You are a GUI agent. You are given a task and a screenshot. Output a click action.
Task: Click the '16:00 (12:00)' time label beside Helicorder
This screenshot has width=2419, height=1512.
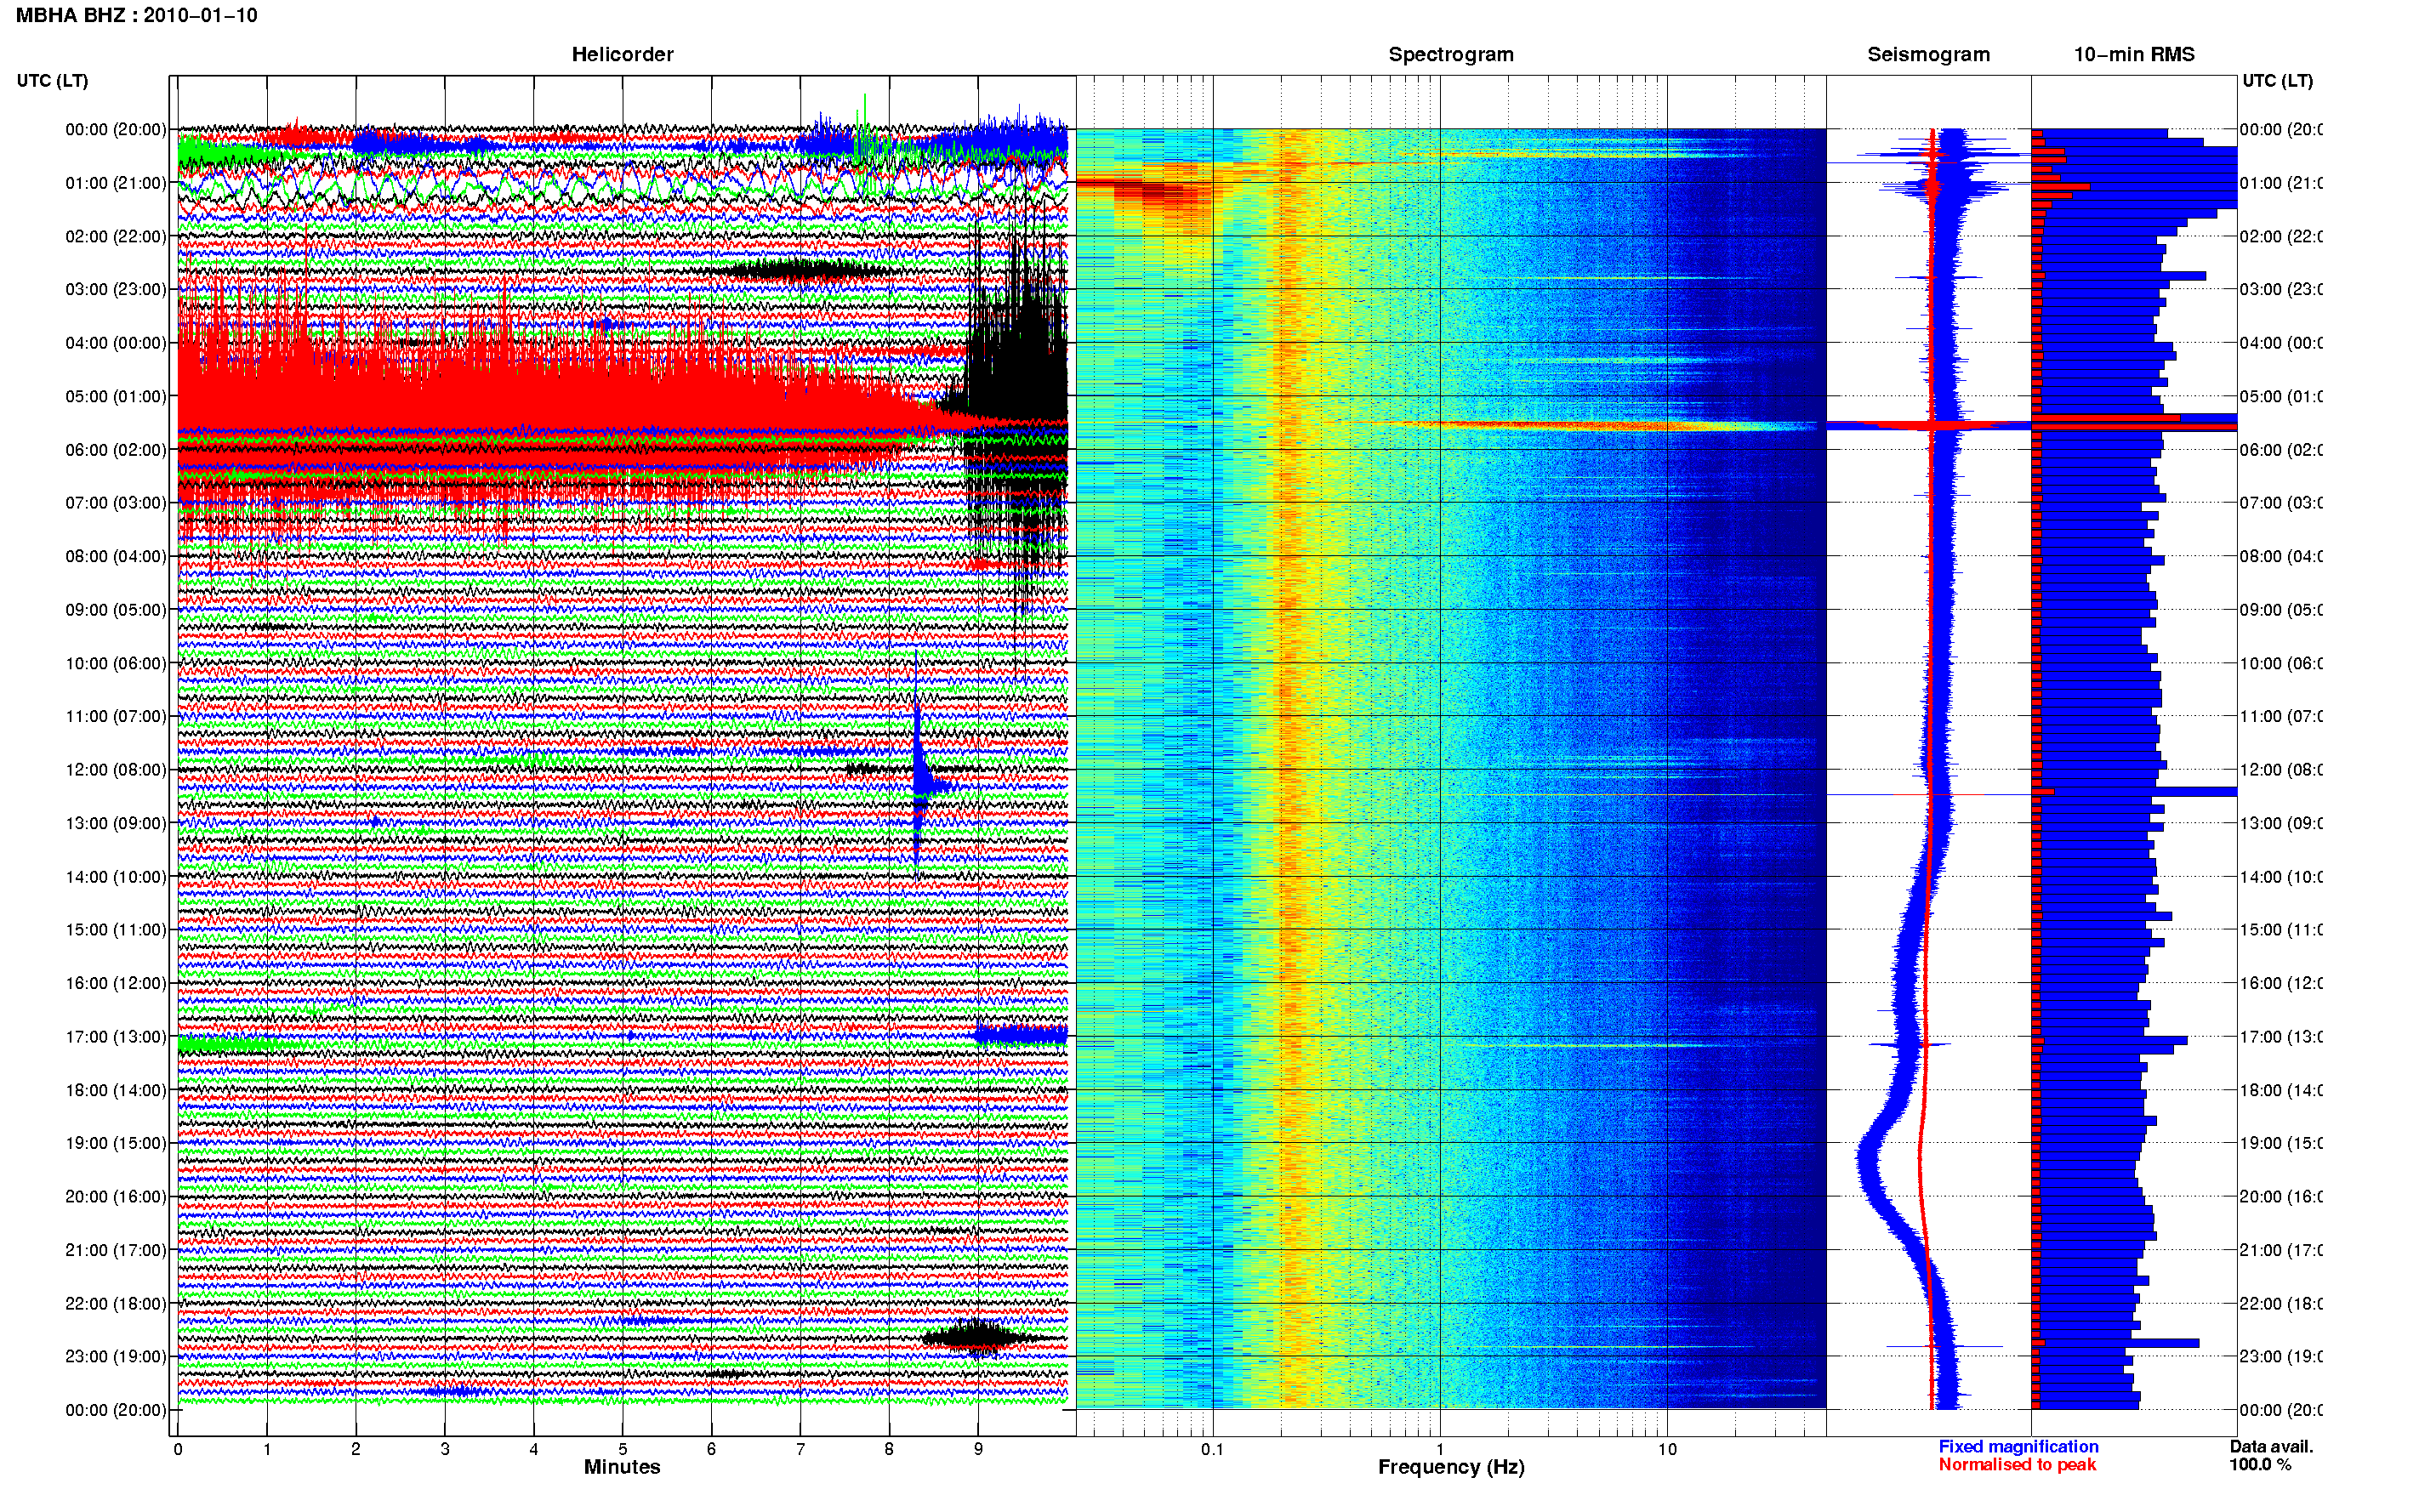116,983
